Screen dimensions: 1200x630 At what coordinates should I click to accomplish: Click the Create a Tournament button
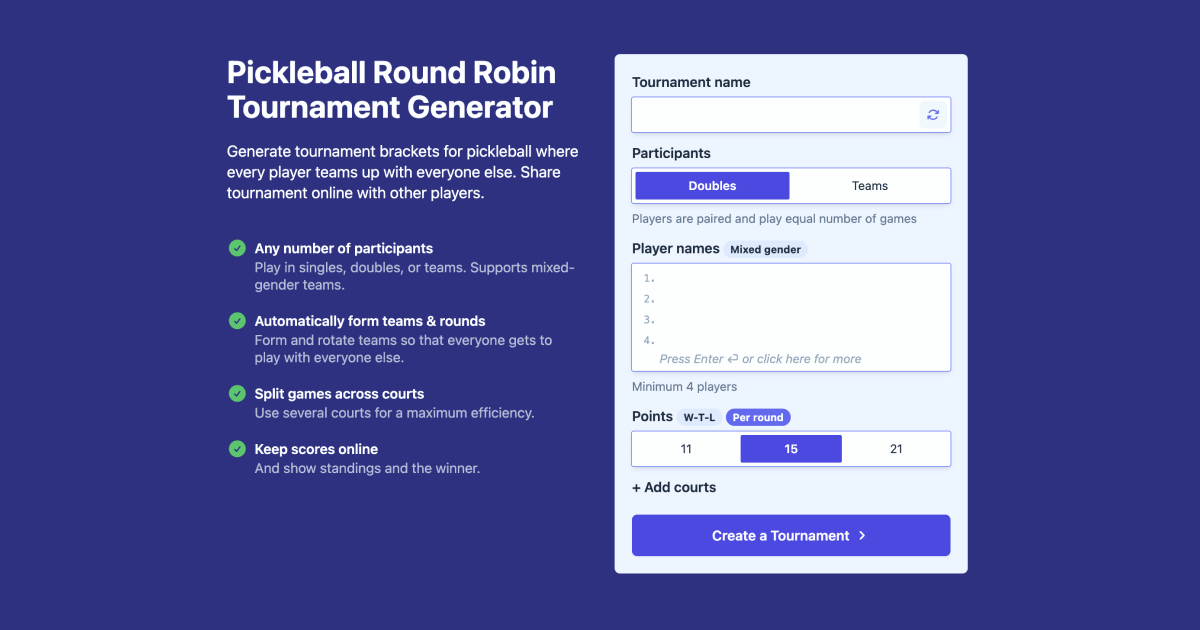790,535
